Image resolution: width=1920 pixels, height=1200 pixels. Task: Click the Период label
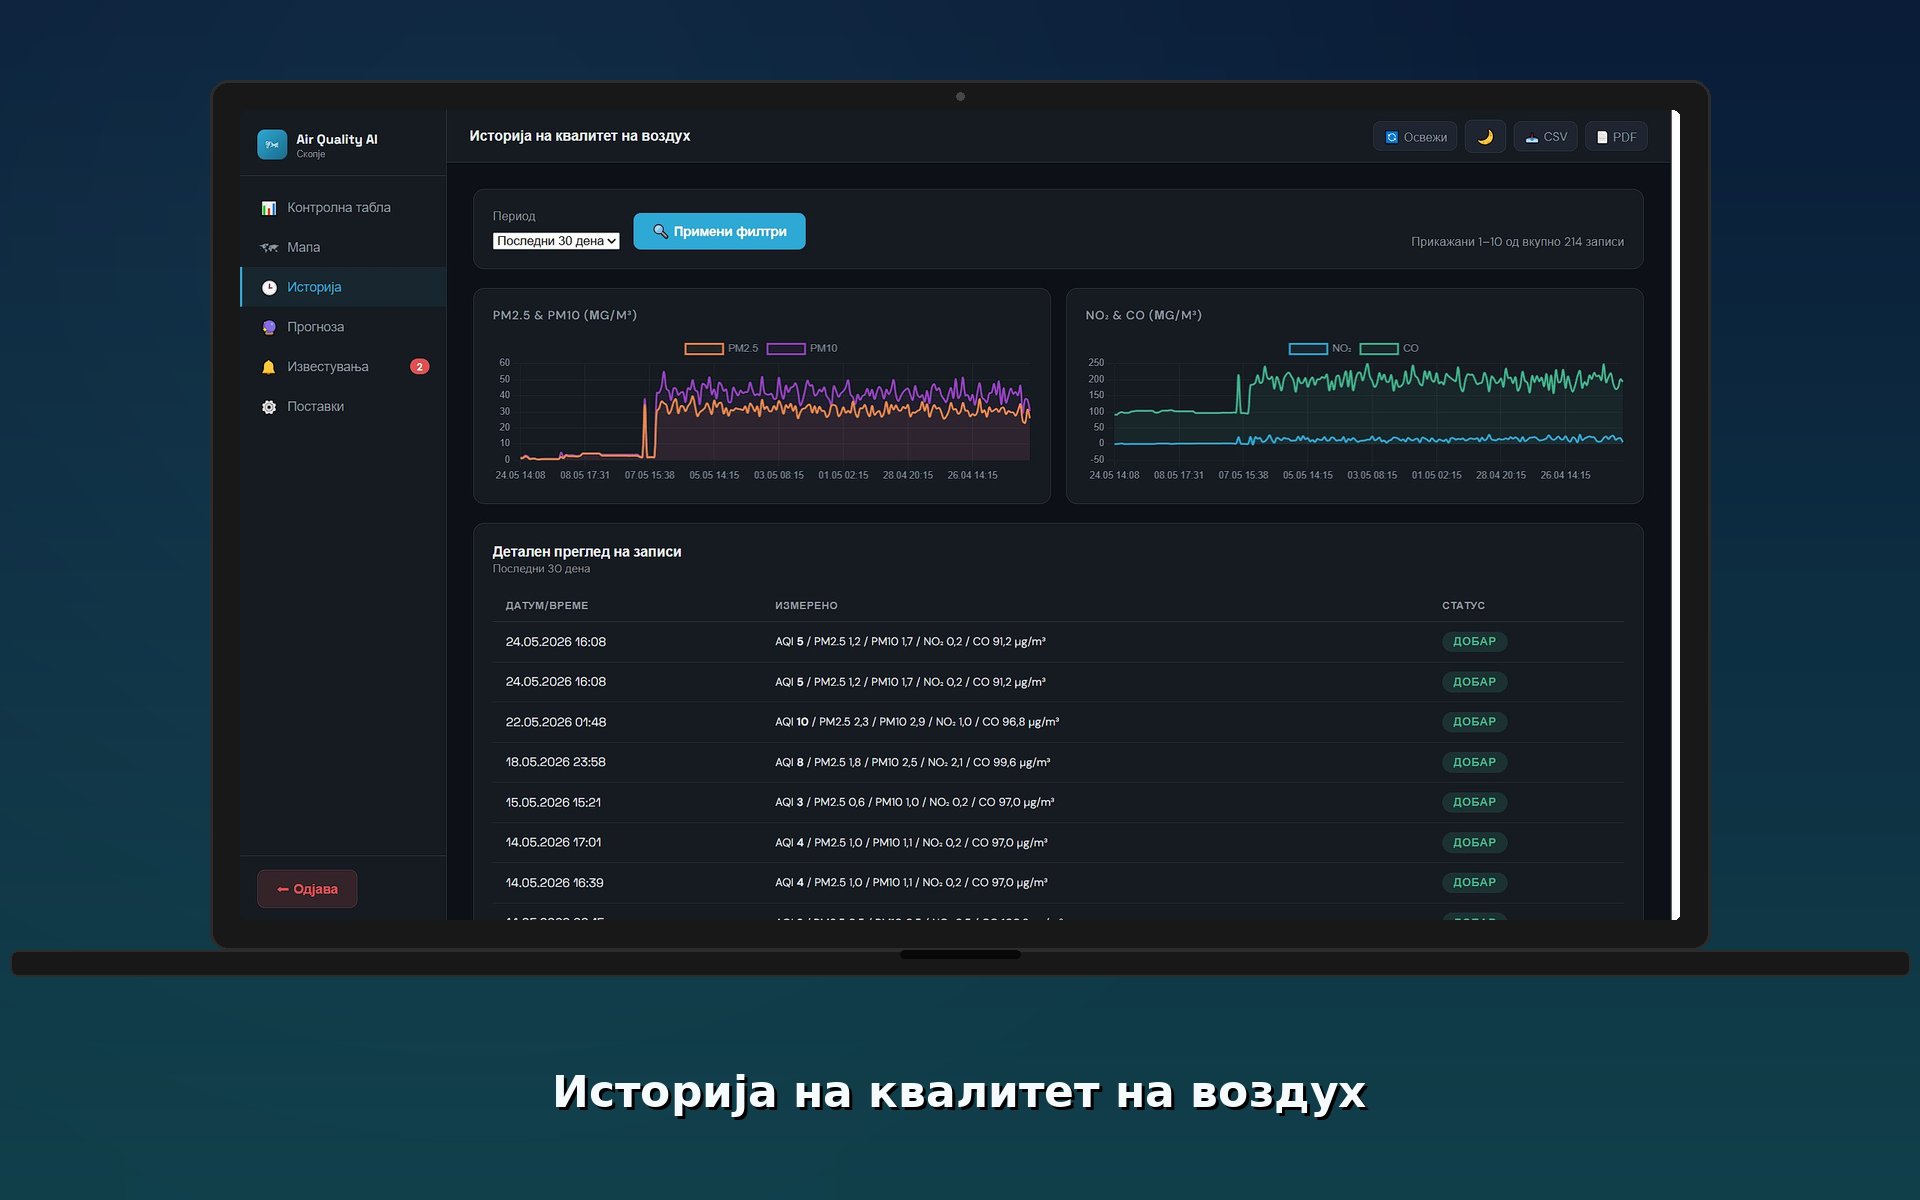click(x=514, y=216)
